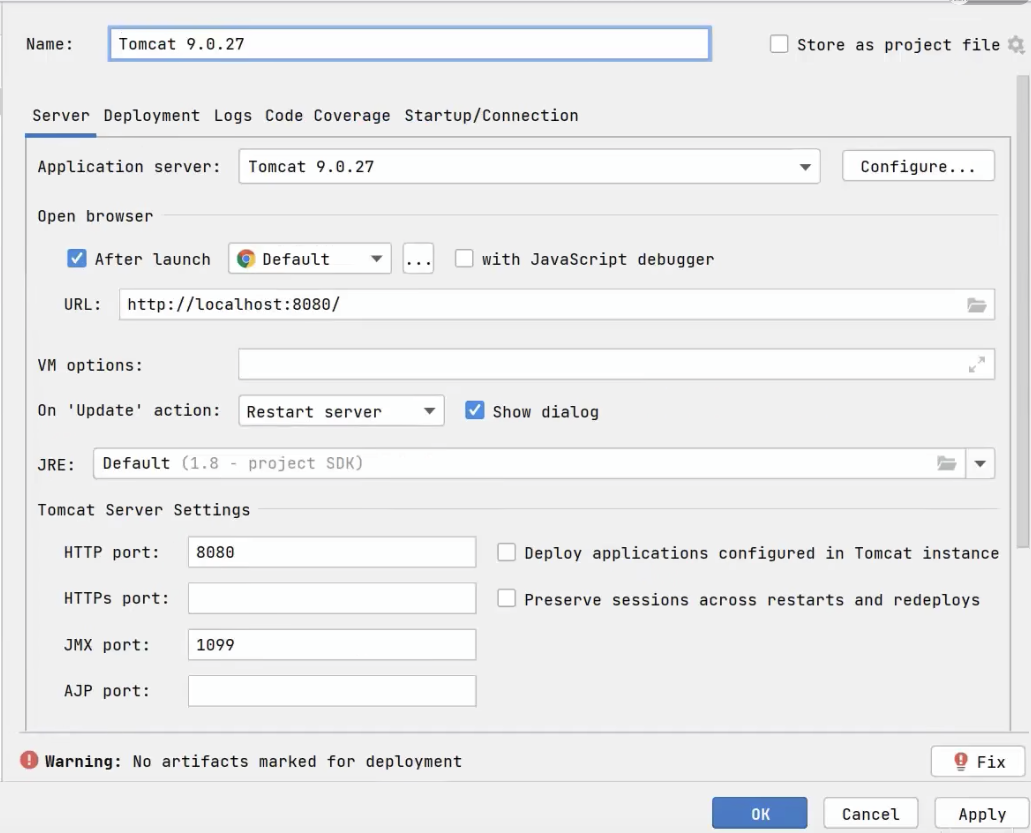Open the Startup/Connection tab
Screen dimensions: 1031x833
coord(491,116)
